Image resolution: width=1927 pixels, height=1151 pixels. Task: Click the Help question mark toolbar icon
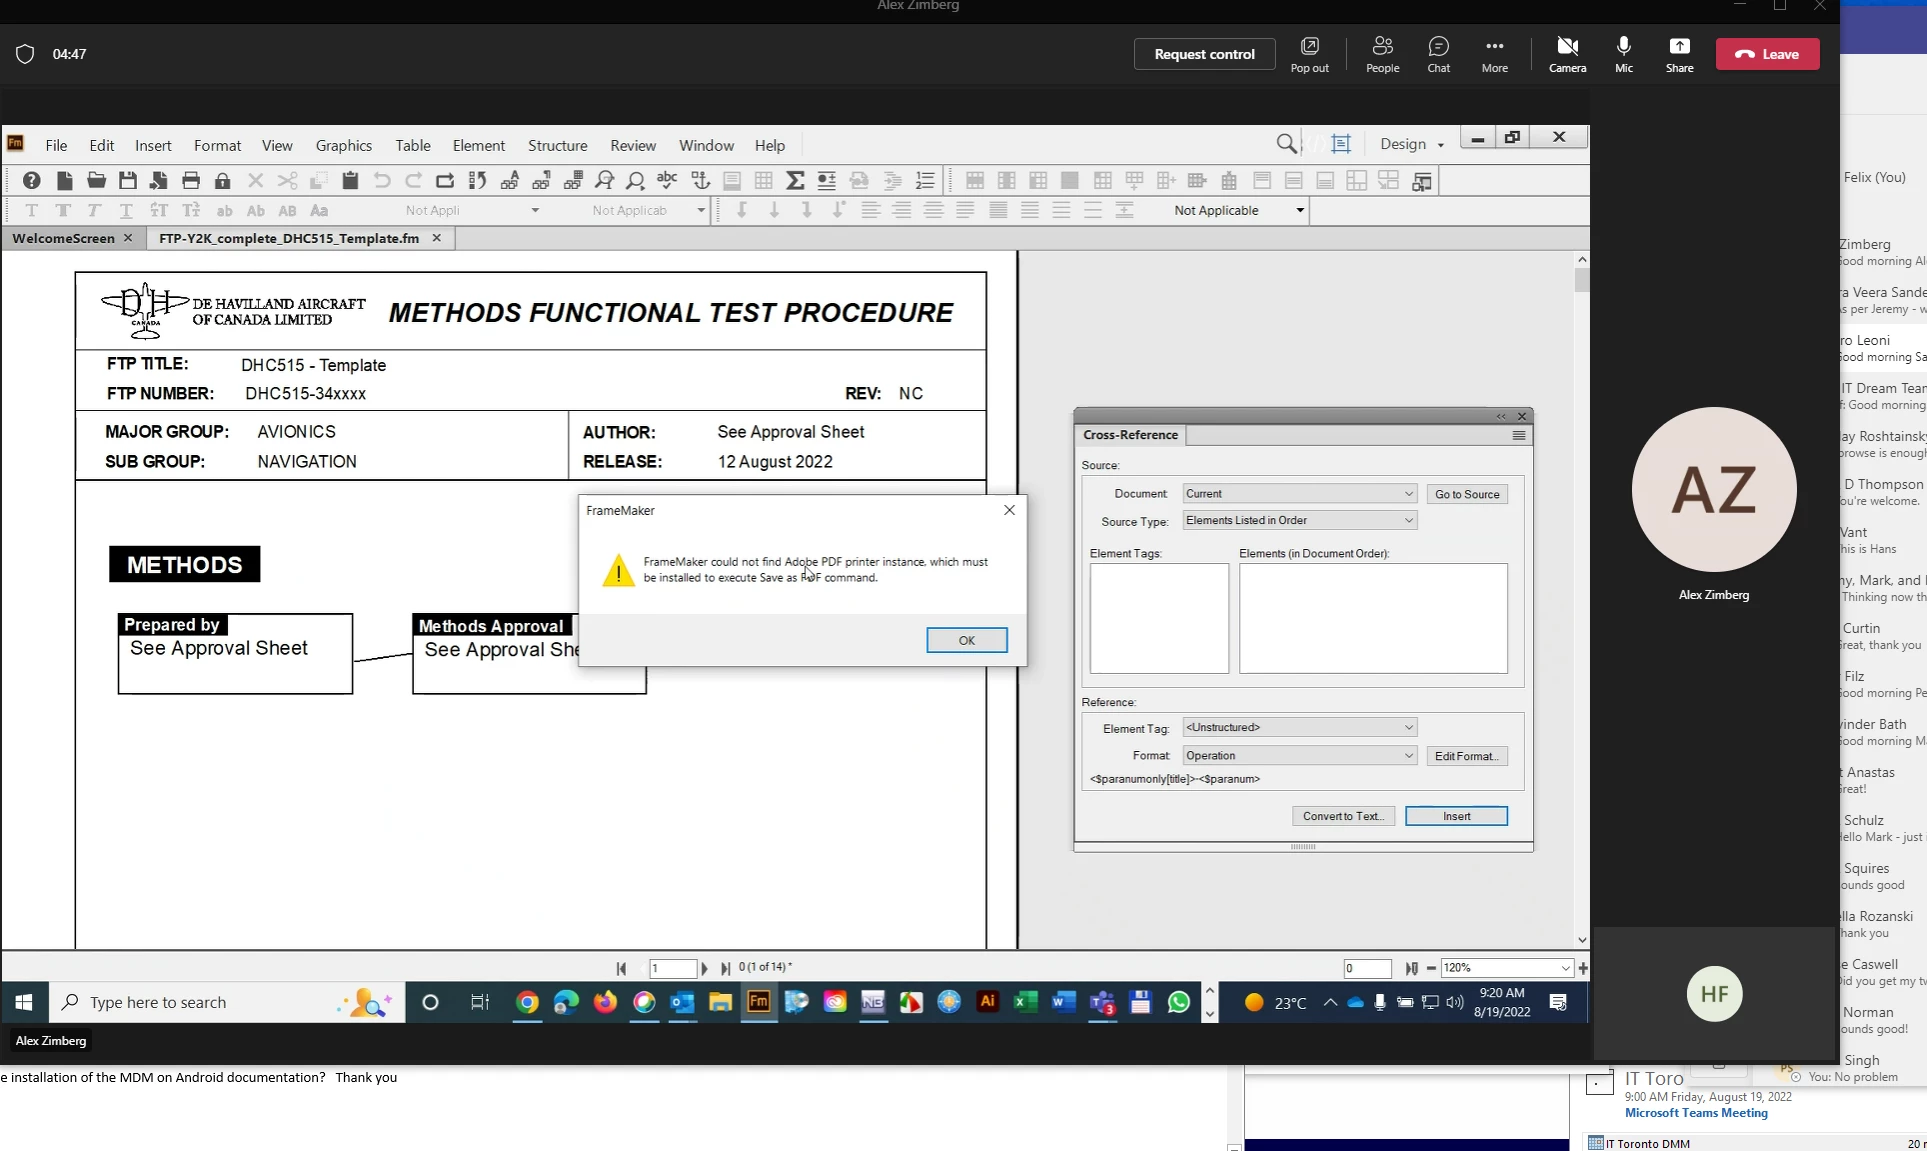[x=32, y=181]
